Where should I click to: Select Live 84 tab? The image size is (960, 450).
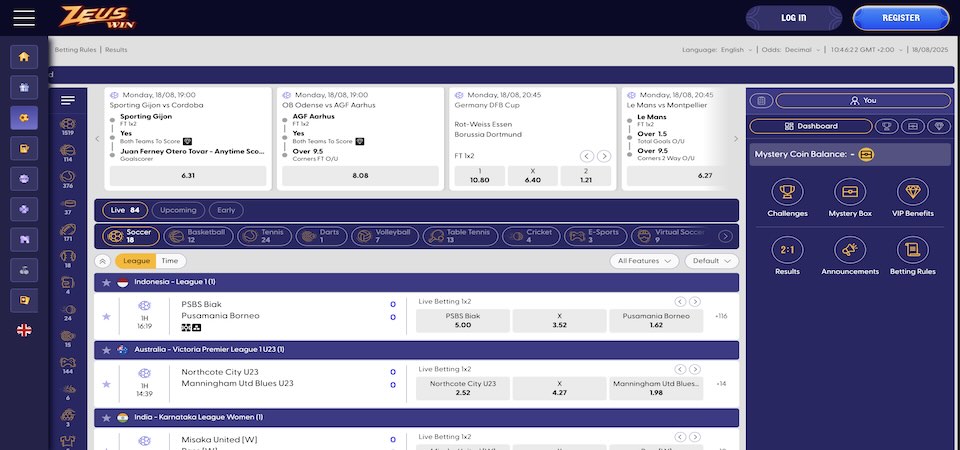[125, 211]
